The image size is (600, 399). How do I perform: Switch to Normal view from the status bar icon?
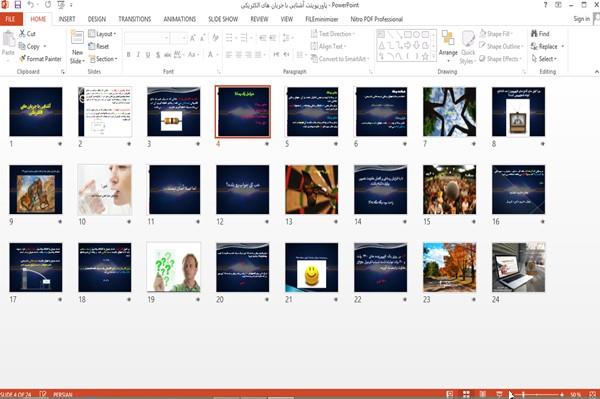point(450,394)
